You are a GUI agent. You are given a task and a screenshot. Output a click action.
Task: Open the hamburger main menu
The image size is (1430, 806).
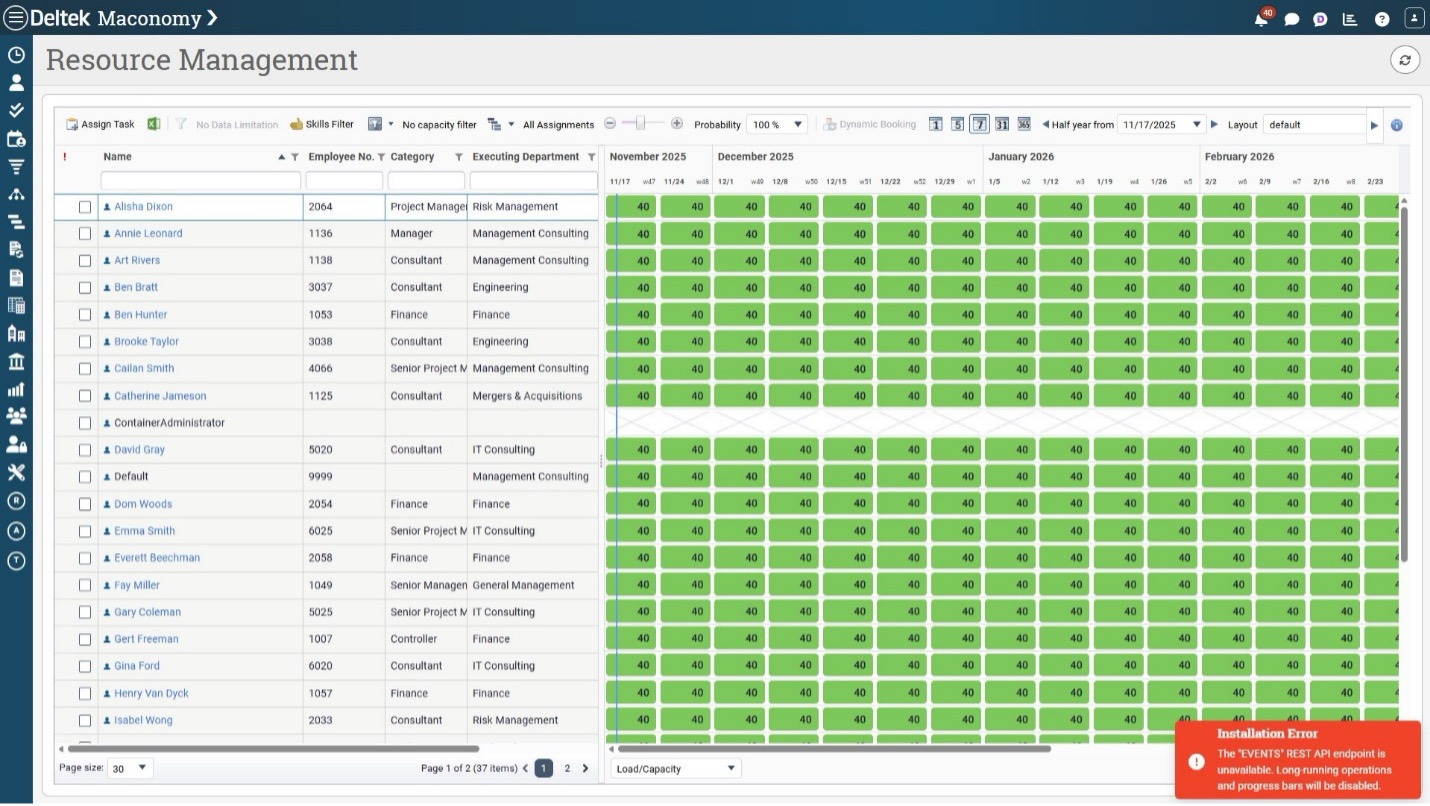click(x=16, y=18)
